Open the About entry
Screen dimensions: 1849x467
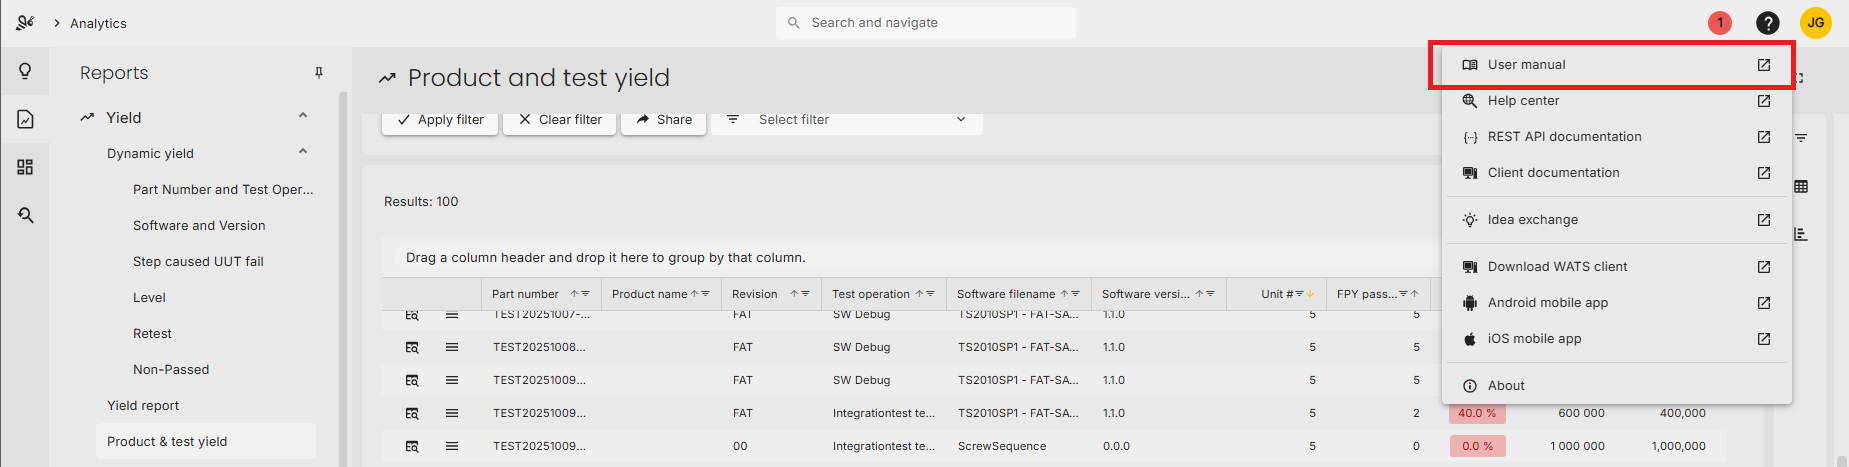pyautogui.click(x=1616, y=386)
